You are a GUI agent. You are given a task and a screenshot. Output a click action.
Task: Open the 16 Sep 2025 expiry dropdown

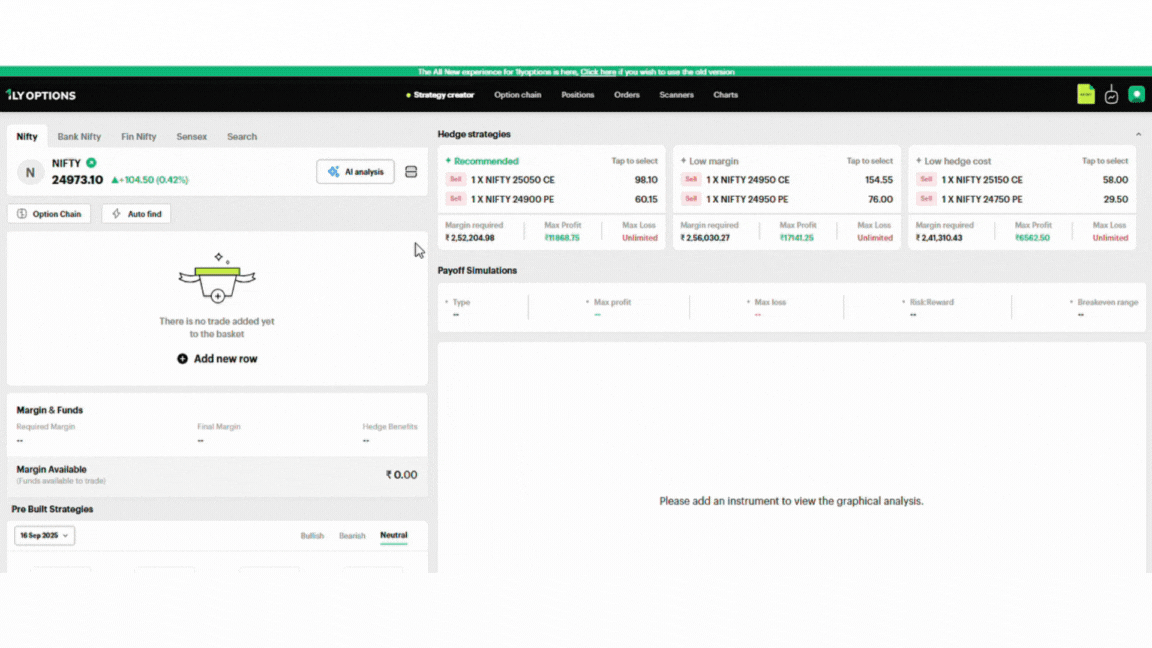click(45, 536)
